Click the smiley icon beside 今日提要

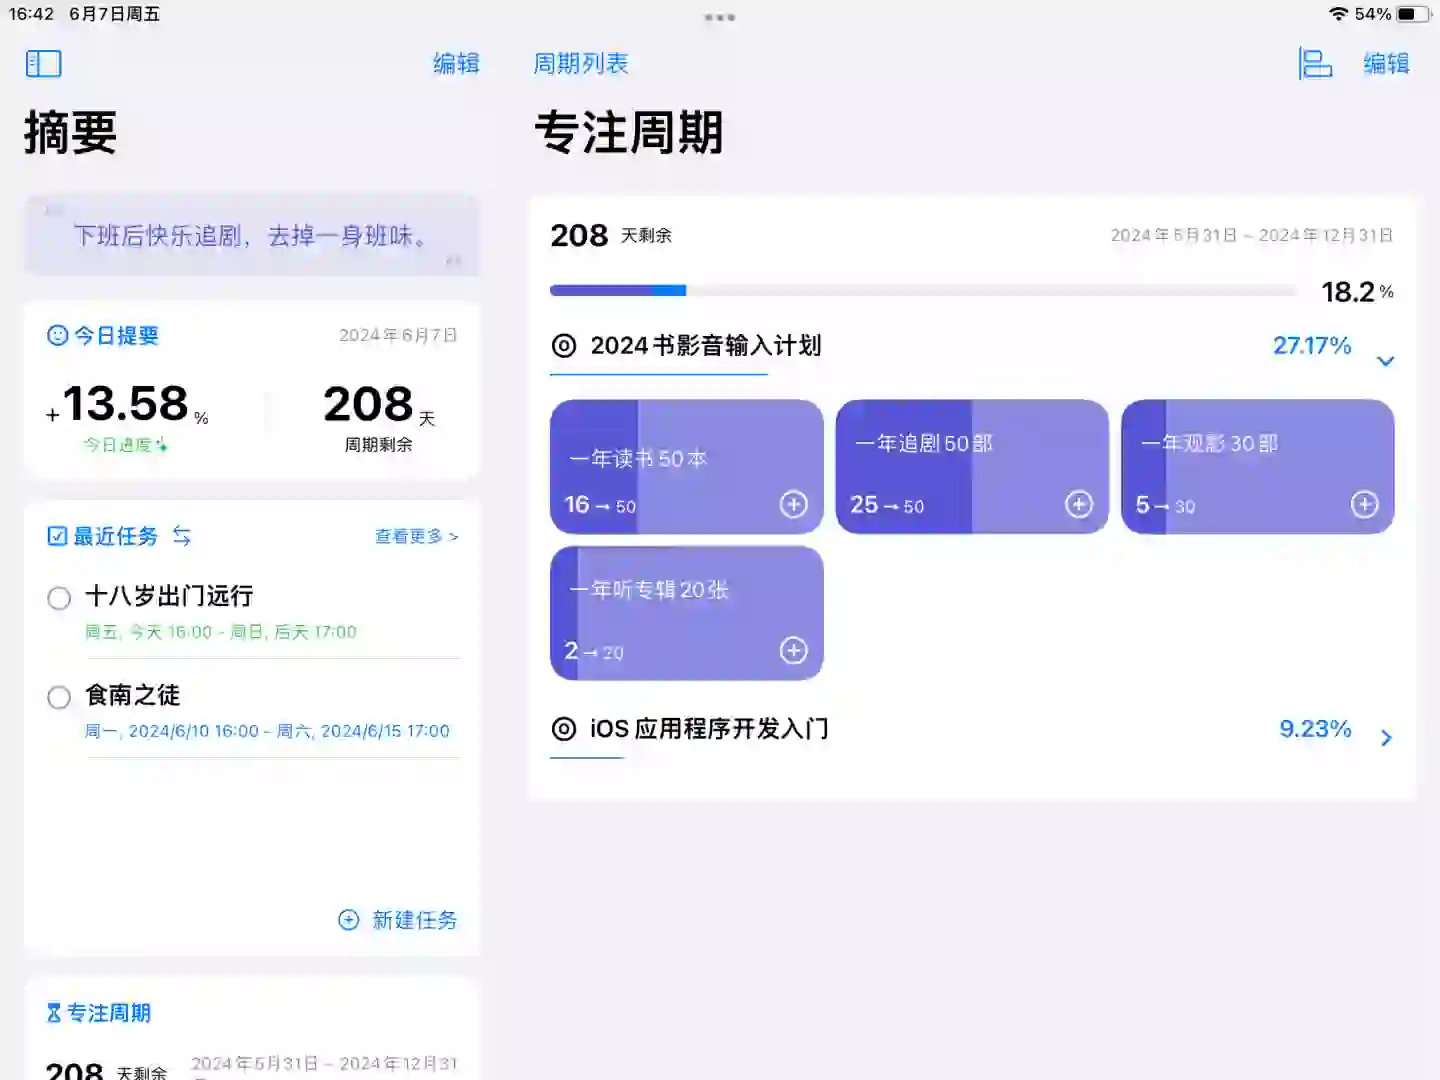tap(59, 336)
